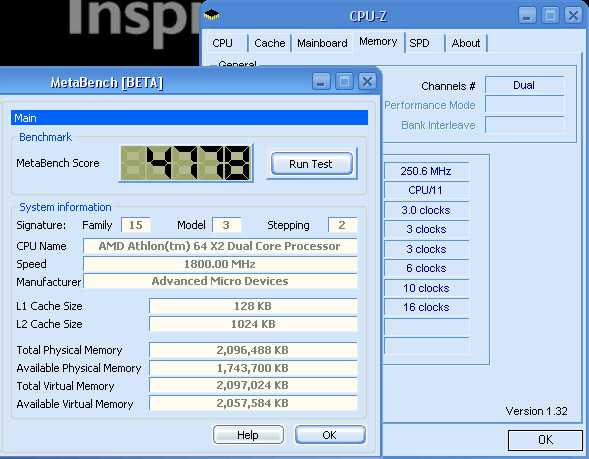Click the 250.6 MHz frequency value
589x459 pixels.
pyautogui.click(x=426, y=171)
